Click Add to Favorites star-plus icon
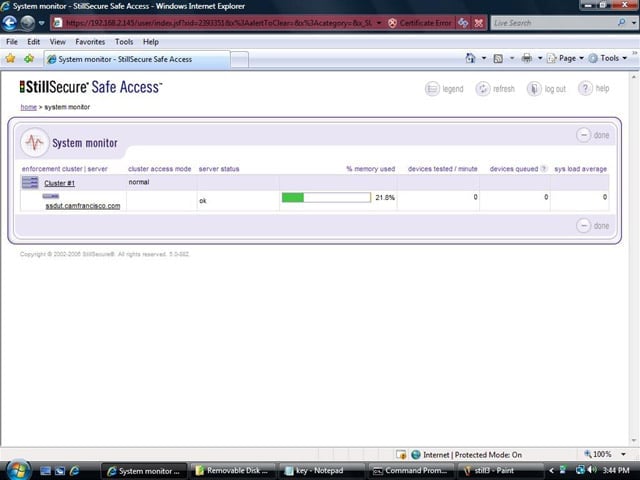The image size is (640, 480). coord(29,59)
